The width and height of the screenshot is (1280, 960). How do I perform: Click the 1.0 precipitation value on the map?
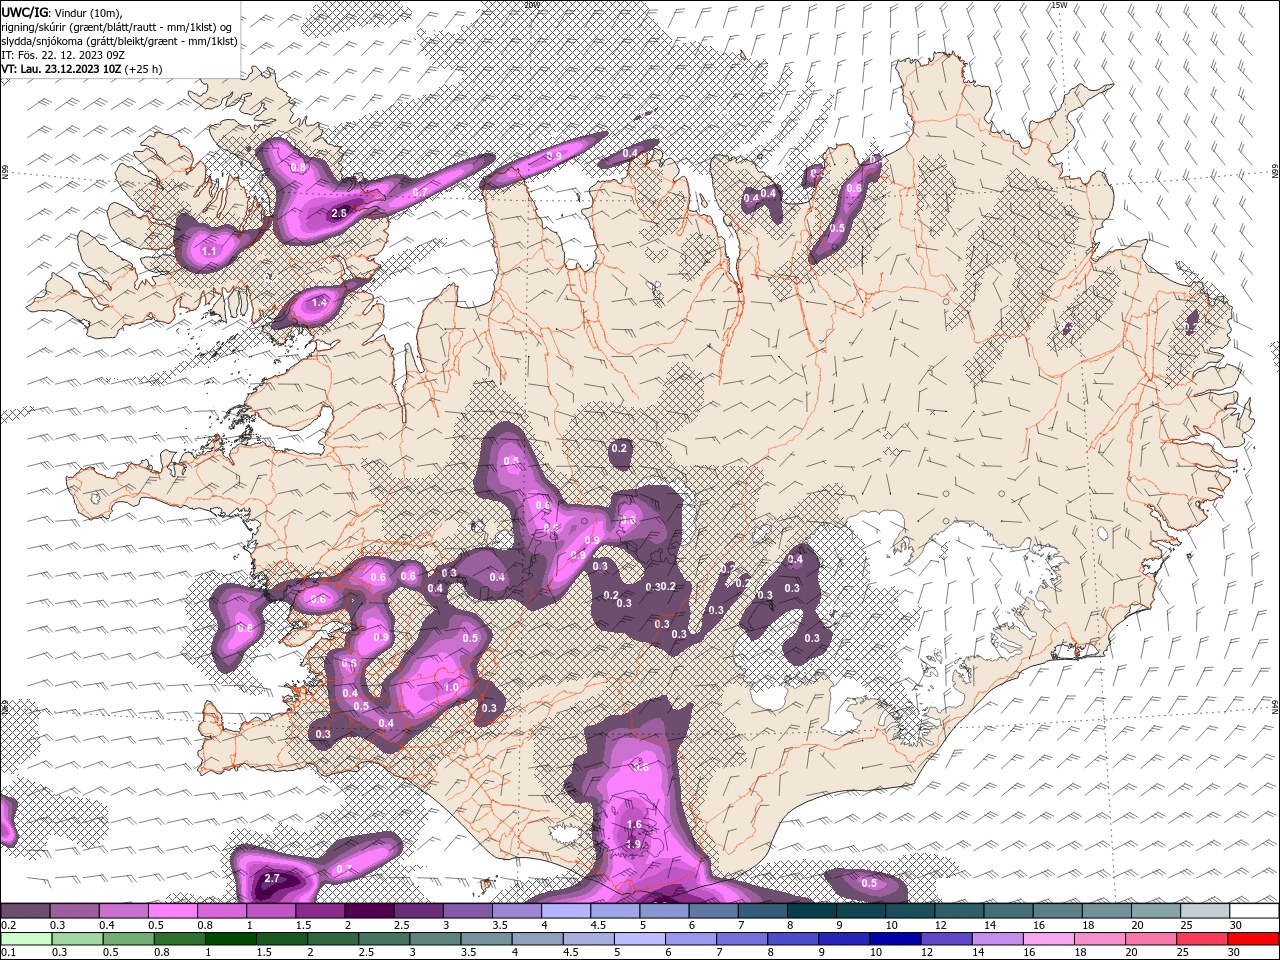(x=451, y=688)
